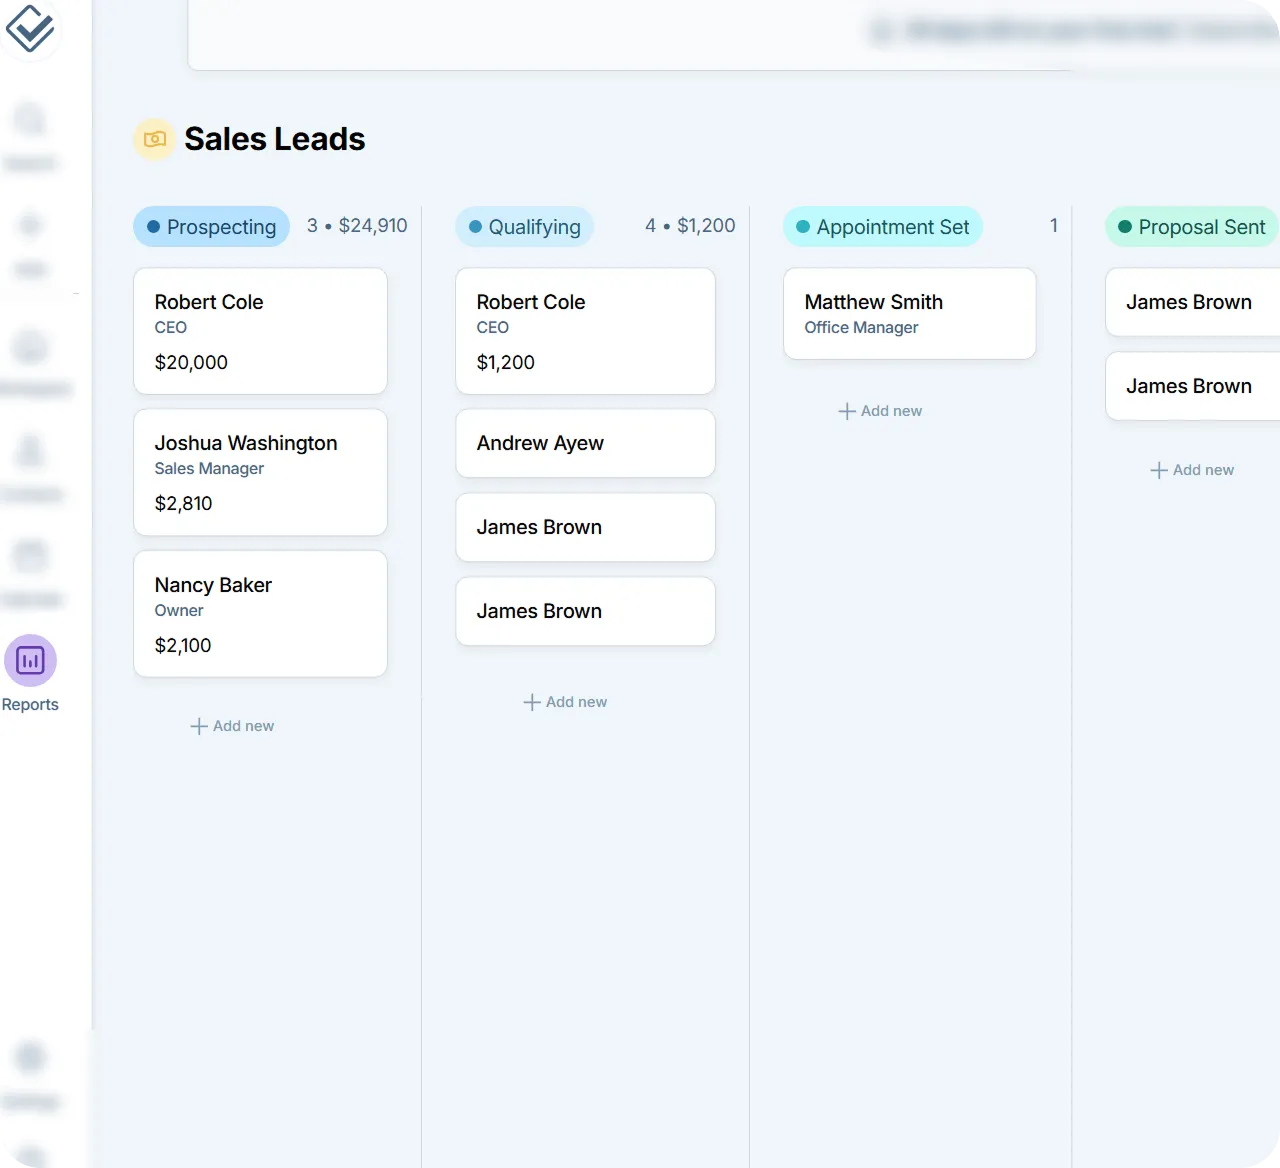Open the Andrew Ayew lead card

pos(585,443)
